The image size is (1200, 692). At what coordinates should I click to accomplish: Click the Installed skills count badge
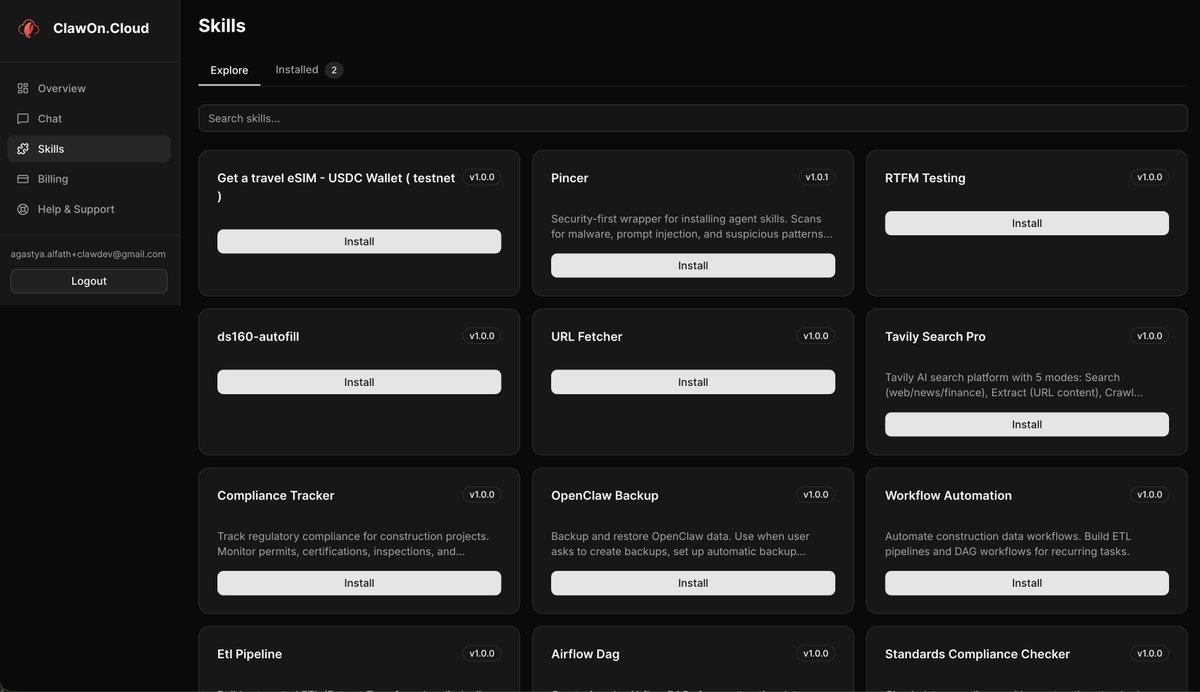[332, 69]
